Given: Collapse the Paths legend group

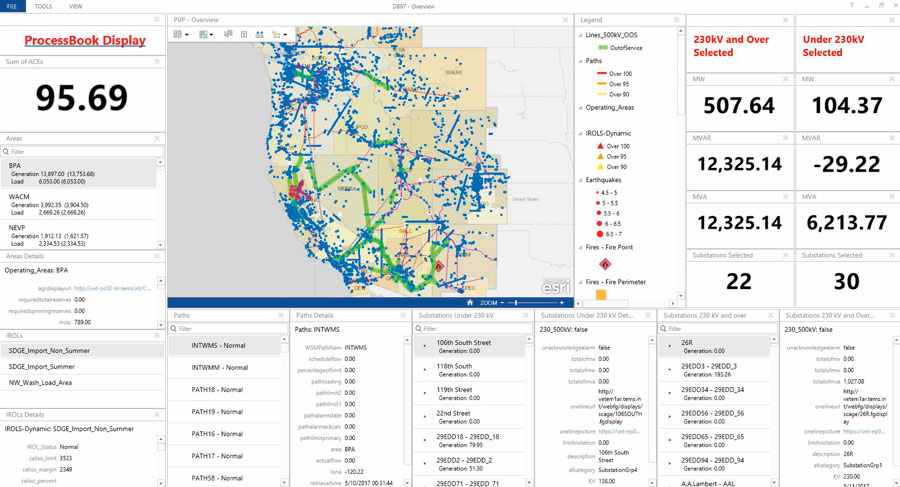Looking at the screenshot, I should pyautogui.click(x=580, y=61).
